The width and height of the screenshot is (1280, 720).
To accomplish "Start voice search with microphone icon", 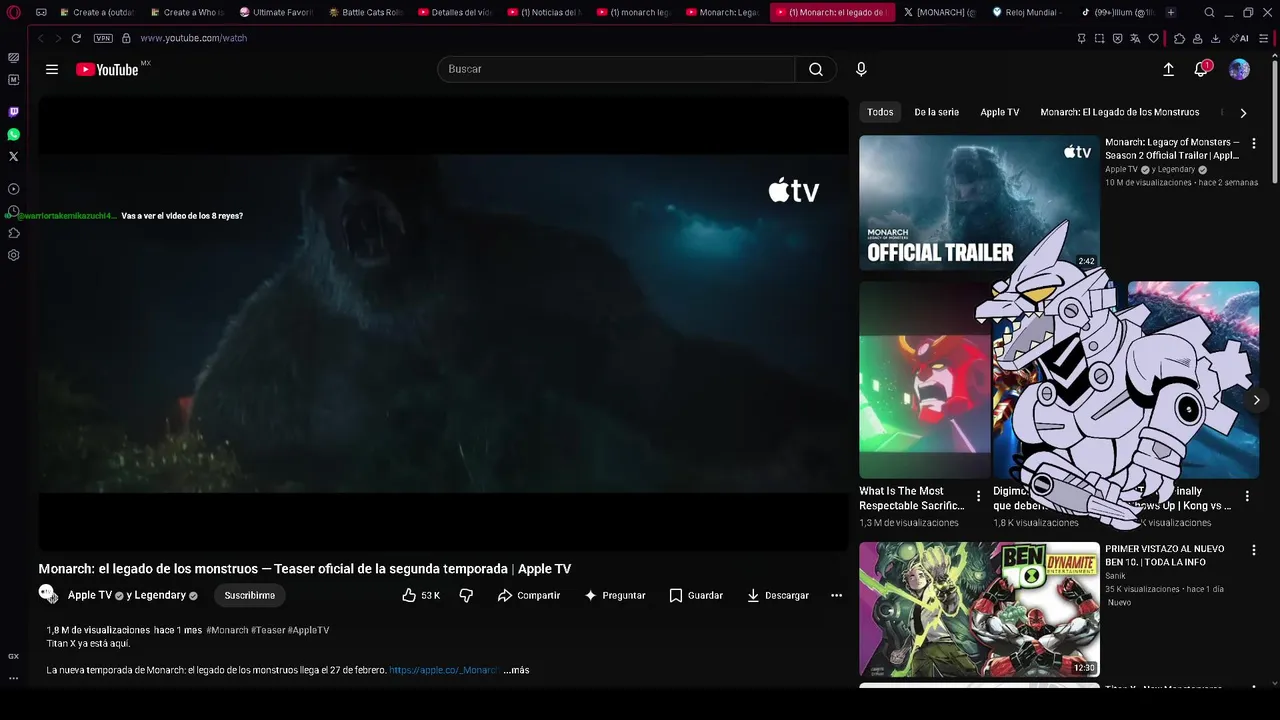I will coord(861,69).
